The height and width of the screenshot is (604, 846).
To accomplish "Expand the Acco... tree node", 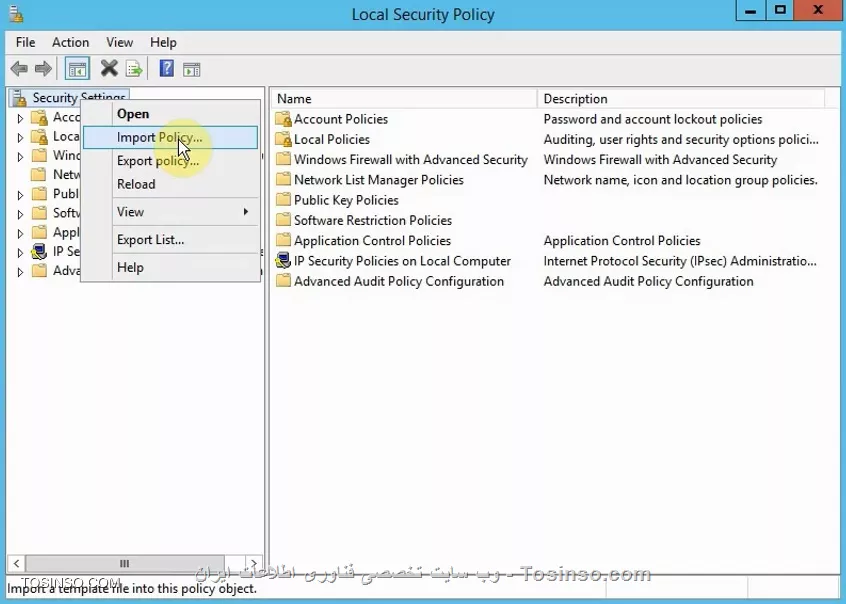I will pyautogui.click(x=20, y=118).
